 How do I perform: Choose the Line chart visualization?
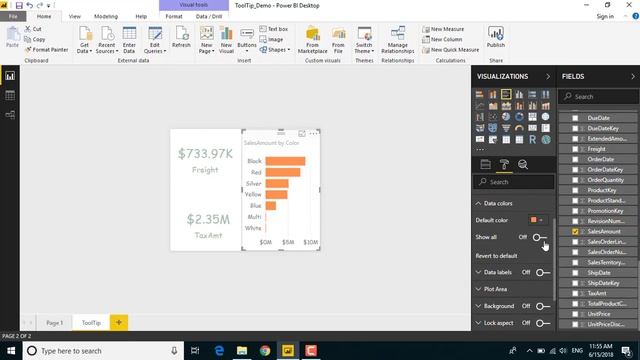480,106
